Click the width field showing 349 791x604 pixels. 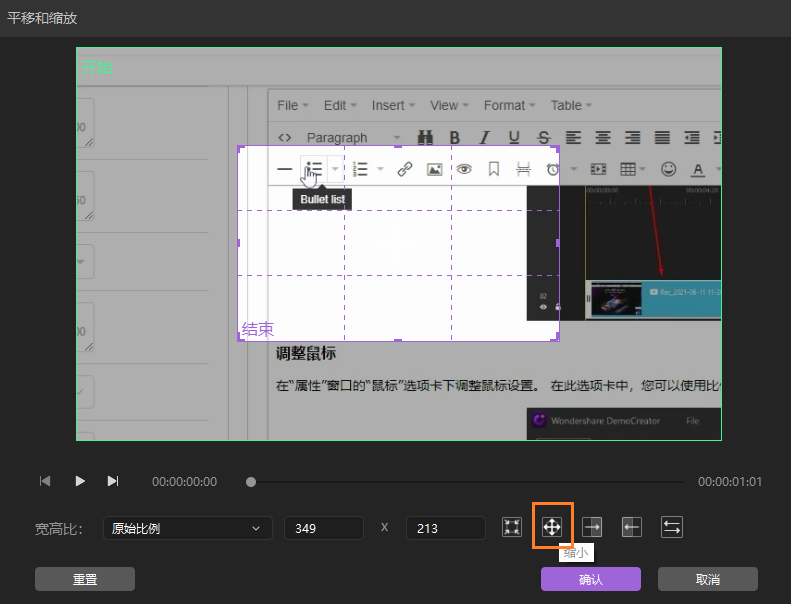pyautogui.click(x=324, y=528)
